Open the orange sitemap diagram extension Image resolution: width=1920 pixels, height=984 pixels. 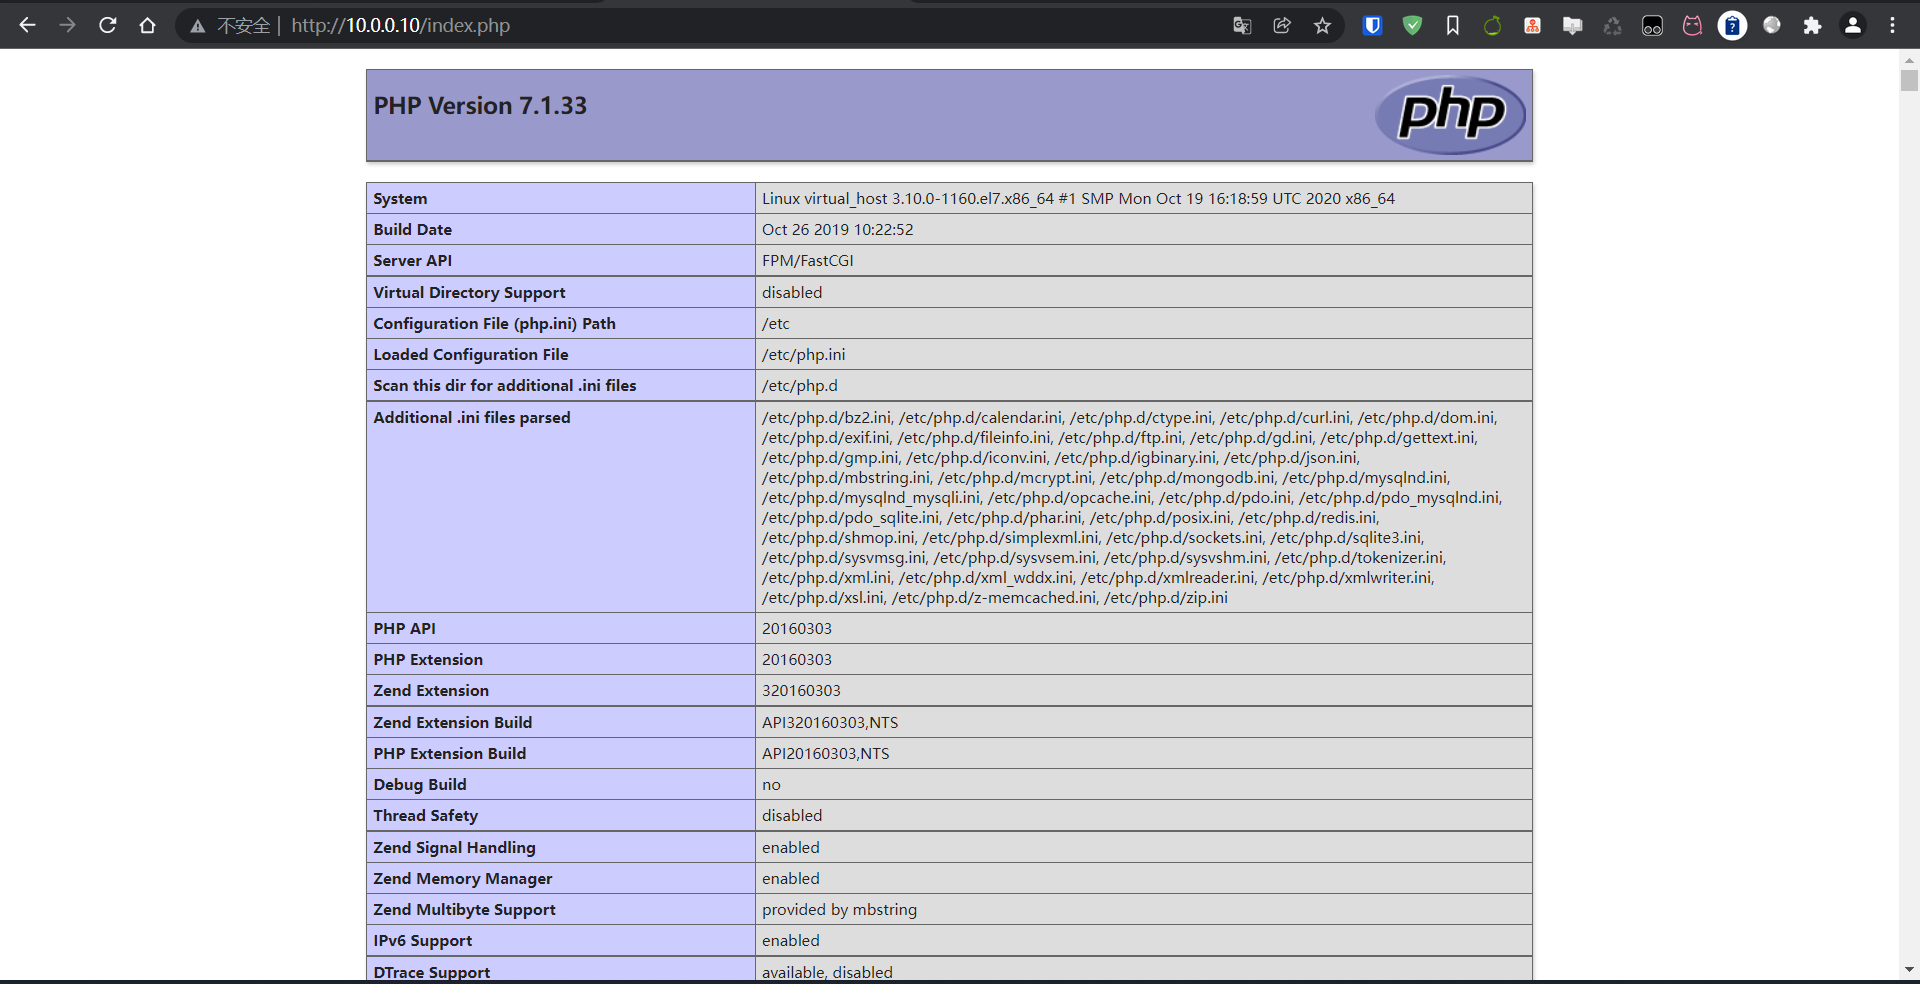1532,25
